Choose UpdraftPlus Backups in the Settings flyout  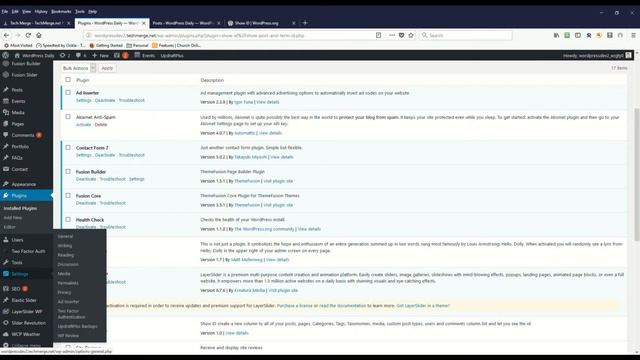(x=78, y=327)
